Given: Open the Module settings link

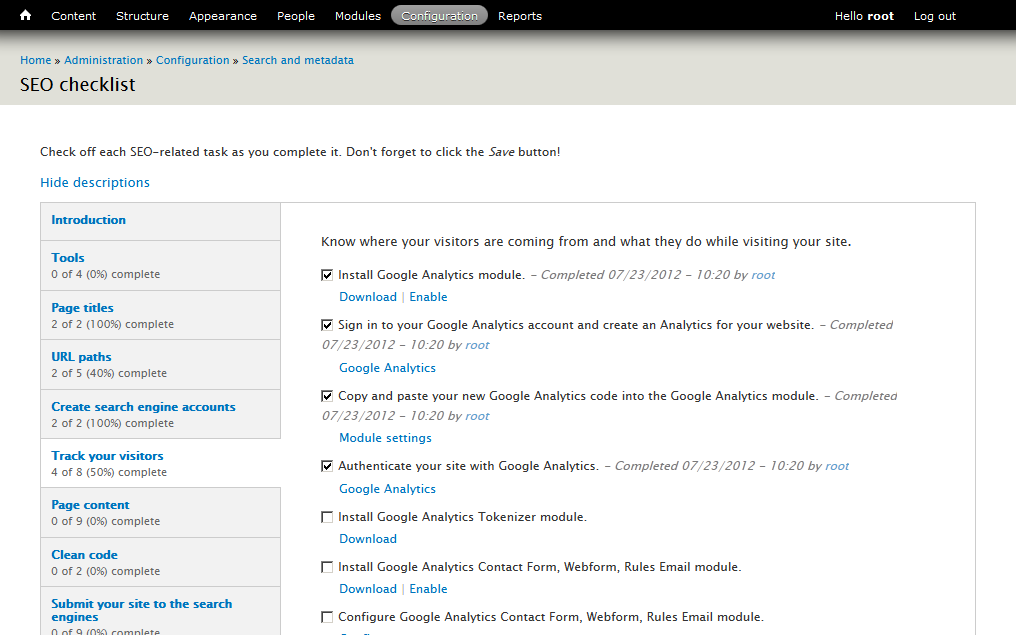Looking at the screenshot, I should click(x=385, y=438).
